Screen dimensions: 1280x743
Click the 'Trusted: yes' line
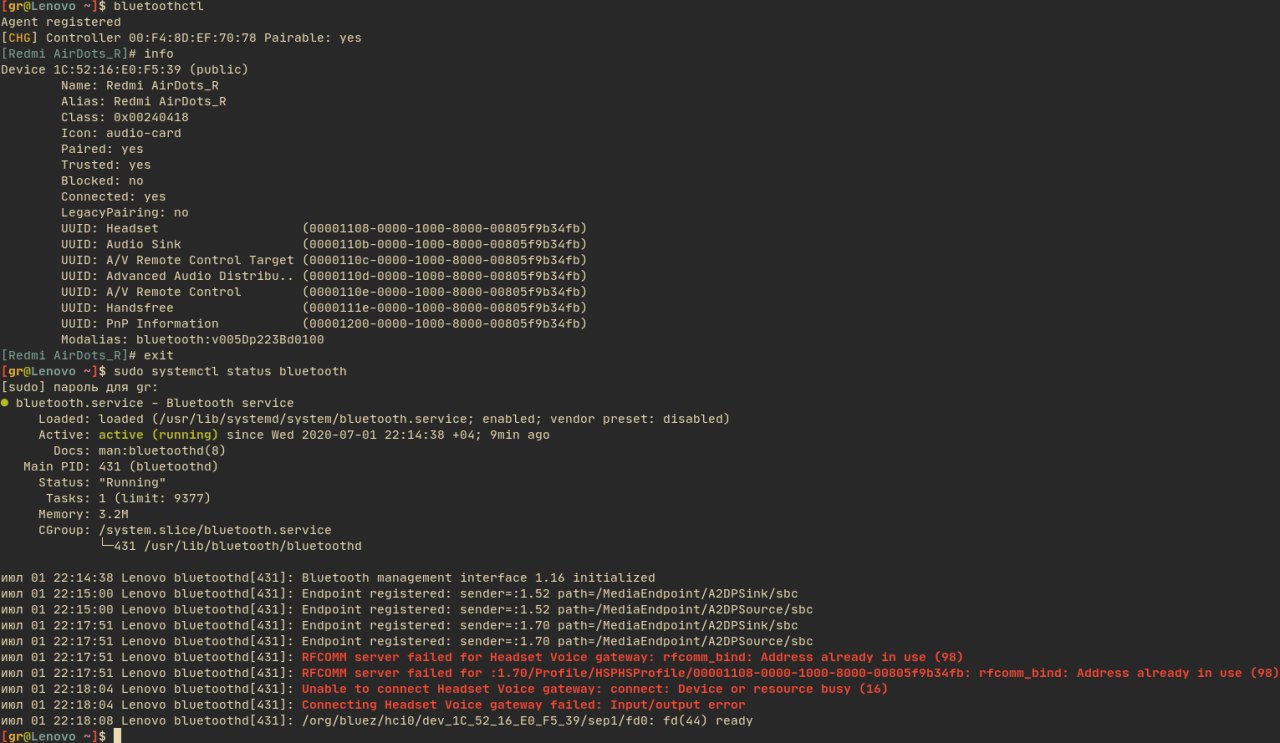106,165
